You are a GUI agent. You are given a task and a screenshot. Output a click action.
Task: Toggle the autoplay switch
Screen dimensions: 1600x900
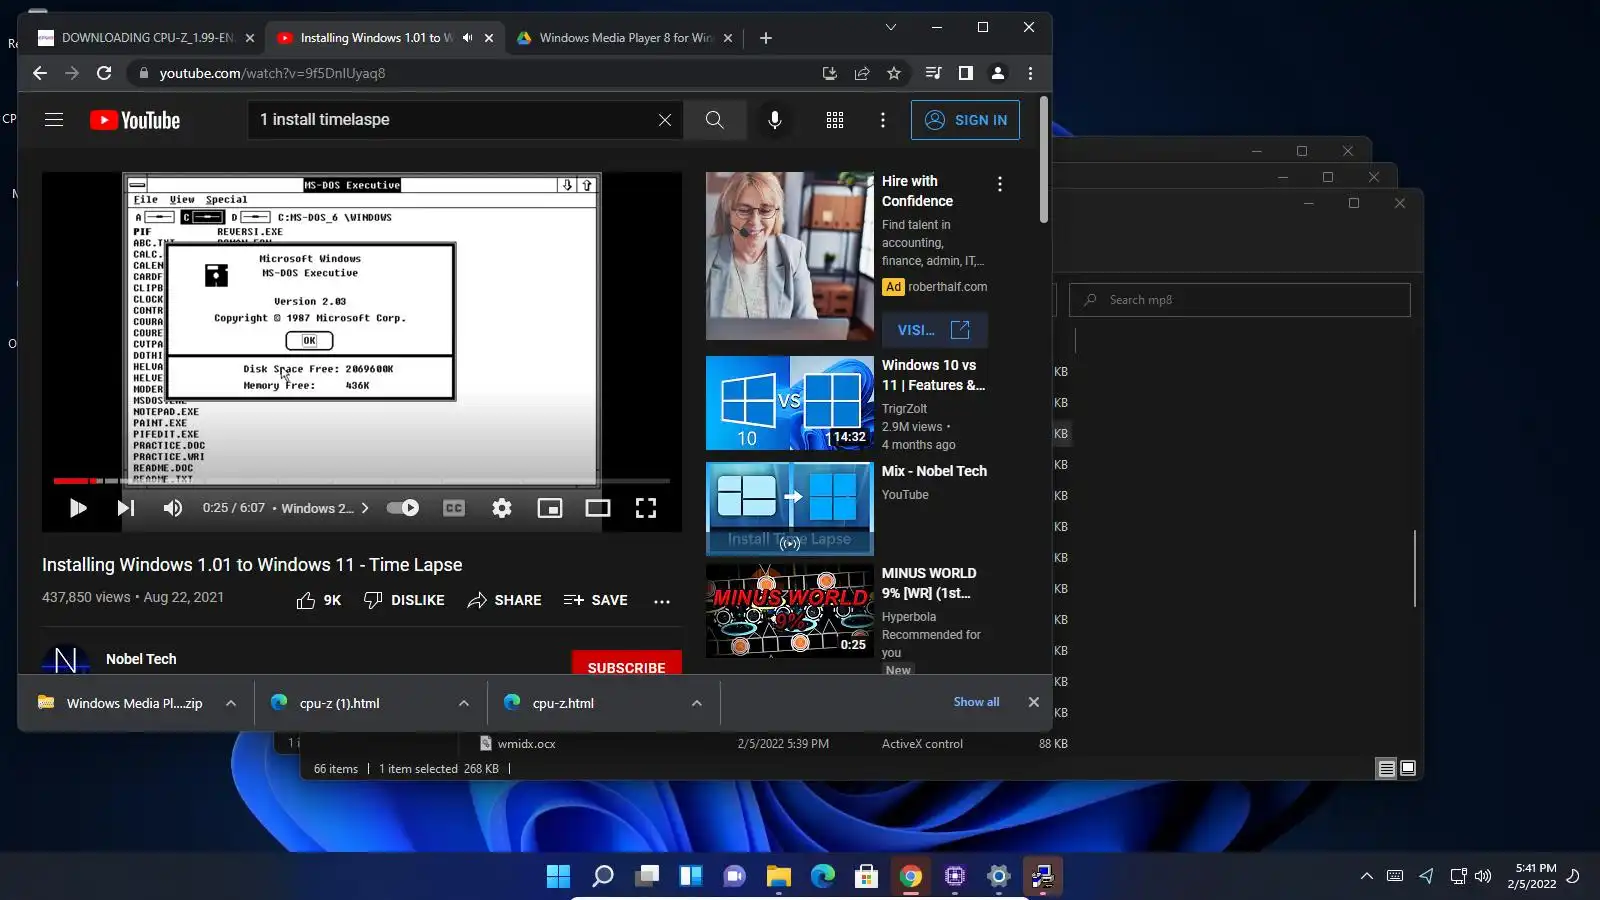[403, 508]
